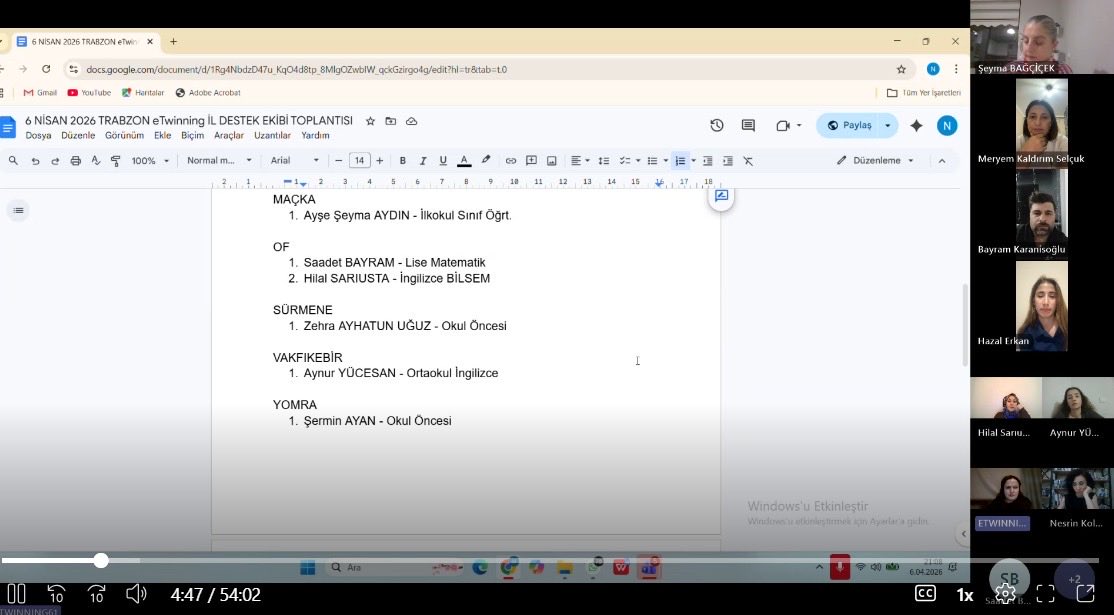This screenshot has width=1114, height=615.
Task: Reload the page in Chrome
Action: pyautogui.click(x=46, y=69)
